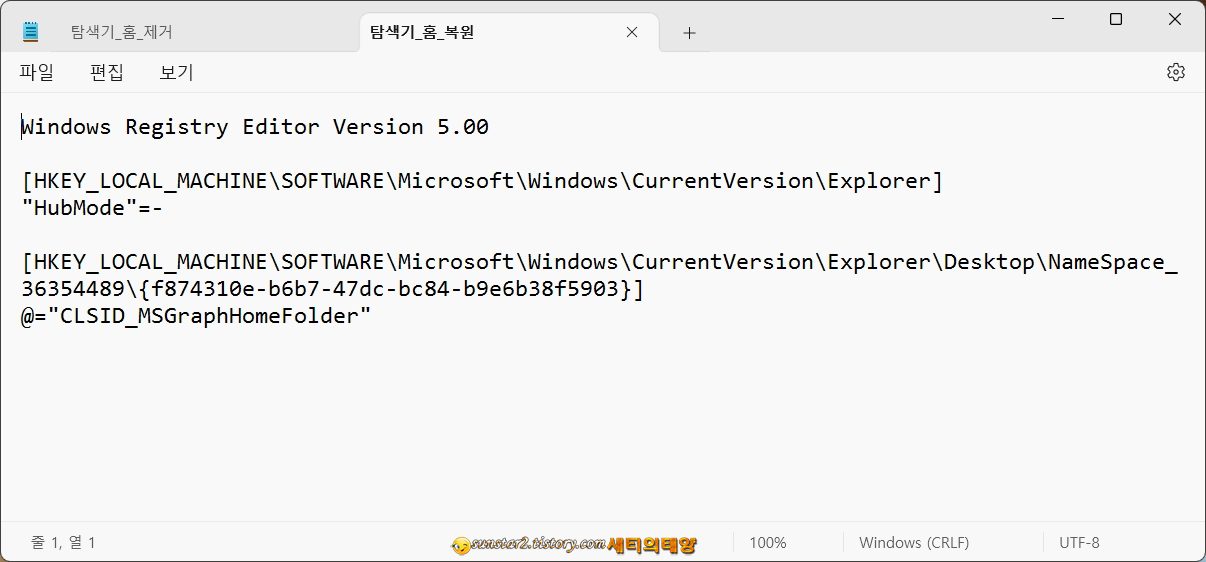Click the @="CLSID_MSGraphHomeFolder" line
This screenshot has width=1206, height=562.
(196, 316)
